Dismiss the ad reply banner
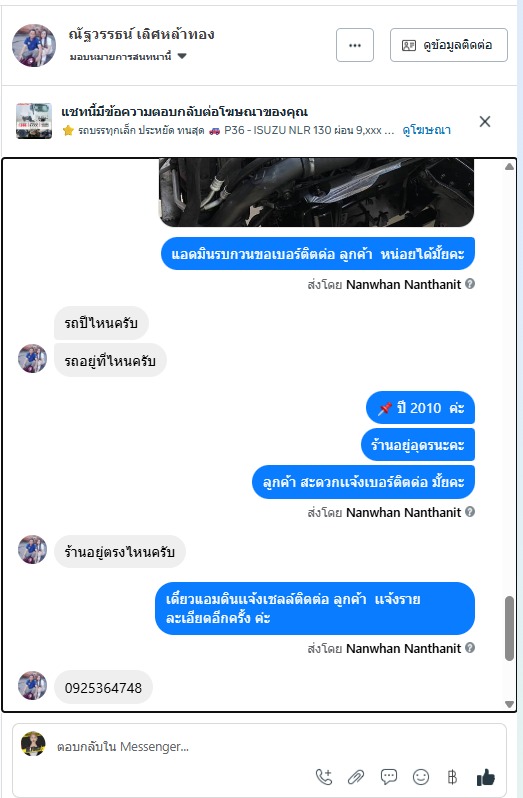This screenshot has height=798, width=523. tap(485, 121)
